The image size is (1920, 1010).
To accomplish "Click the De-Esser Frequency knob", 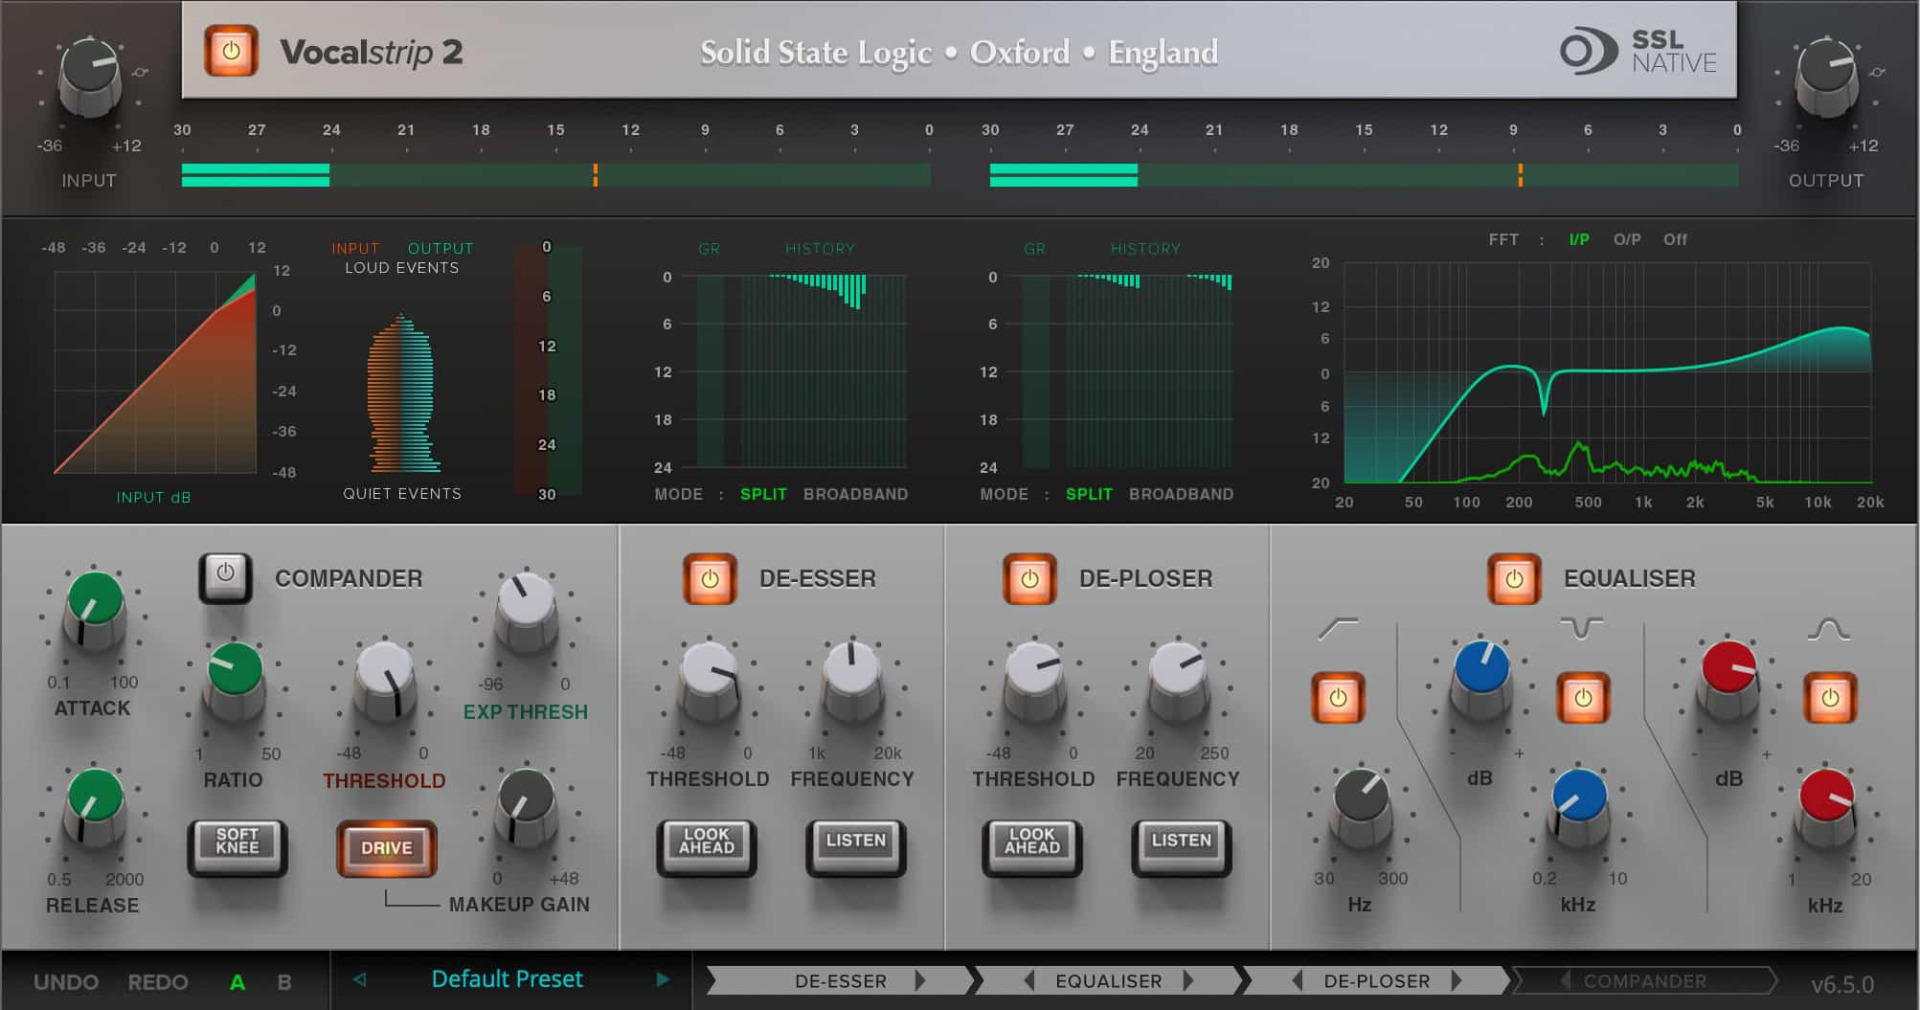I will click(x=853, y=680).
